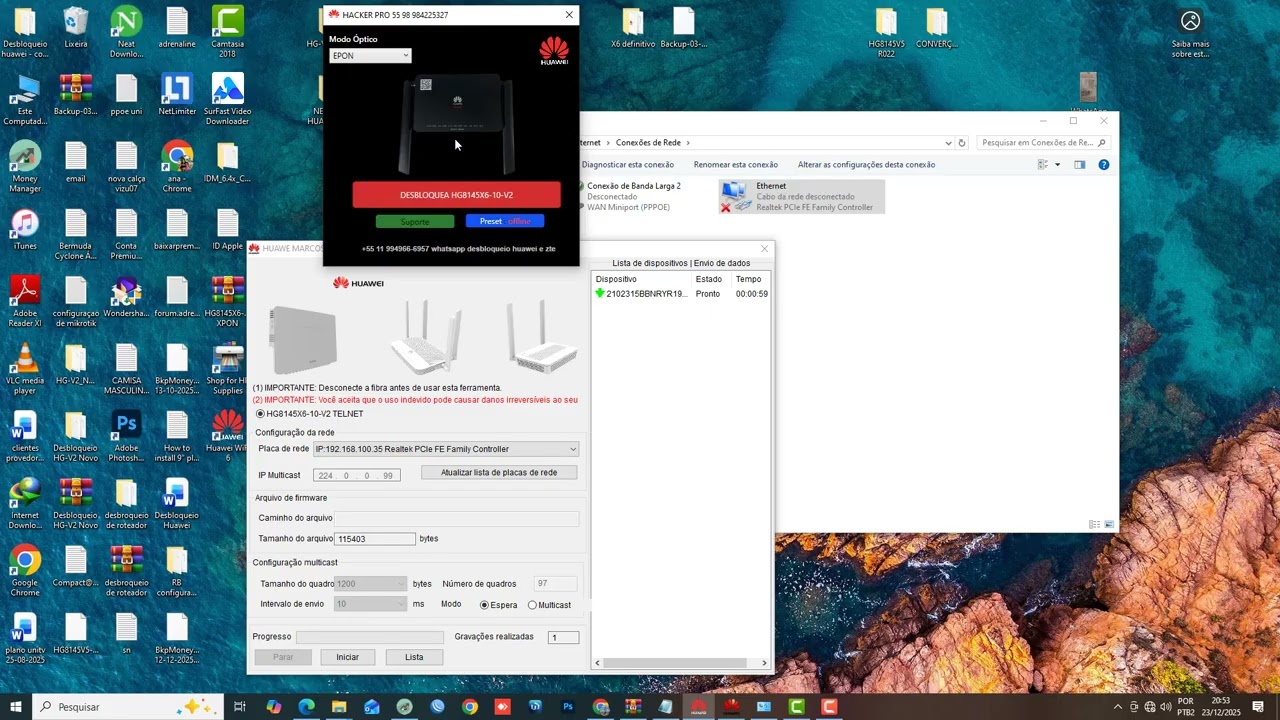Viewport: 1280px width, 720px height.
Task: Launch VLC media player shortcut
Action: tap(25, 368)
